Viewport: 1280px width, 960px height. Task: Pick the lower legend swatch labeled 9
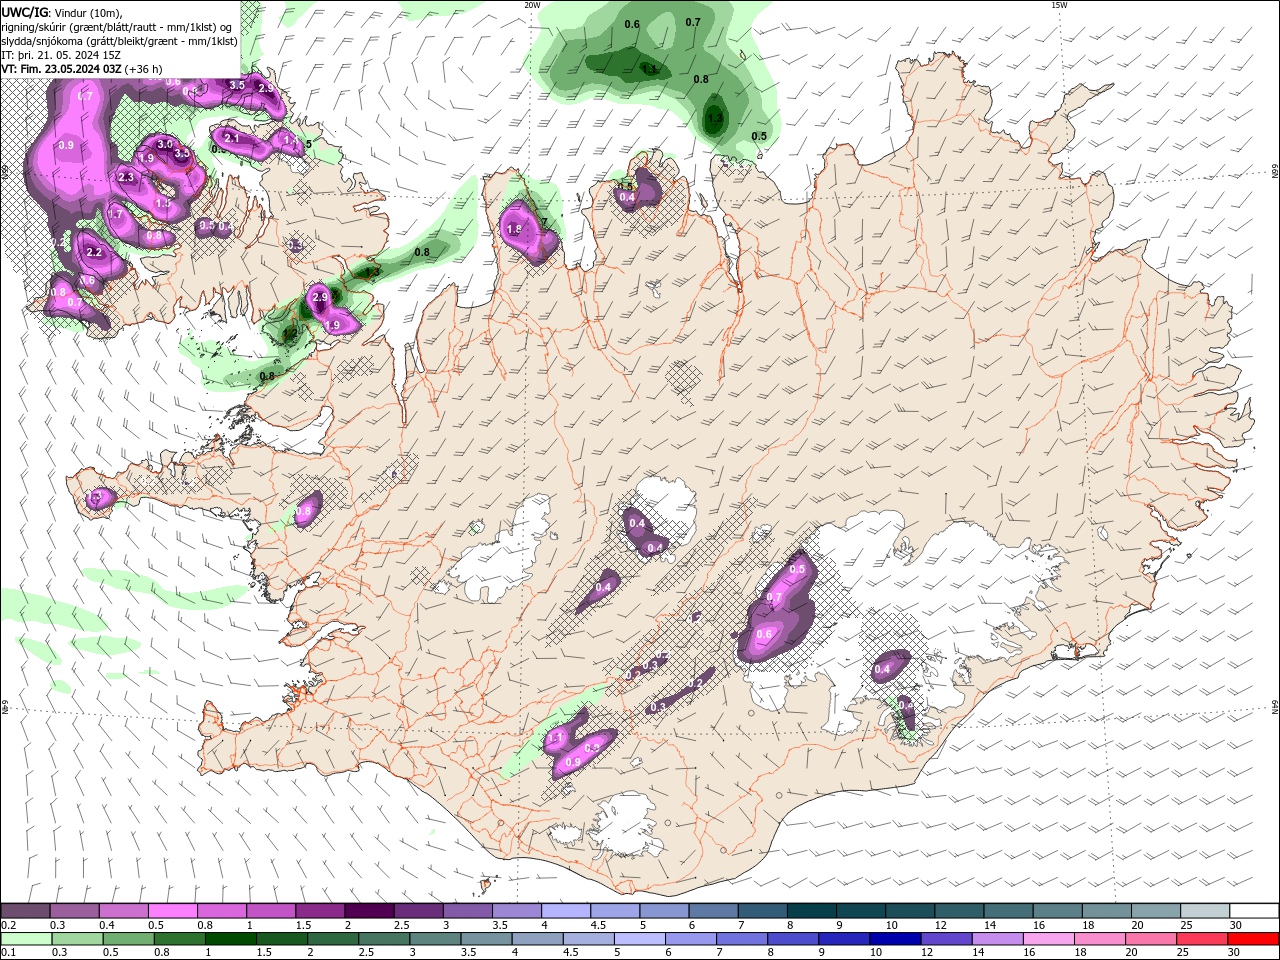(842, 939)
